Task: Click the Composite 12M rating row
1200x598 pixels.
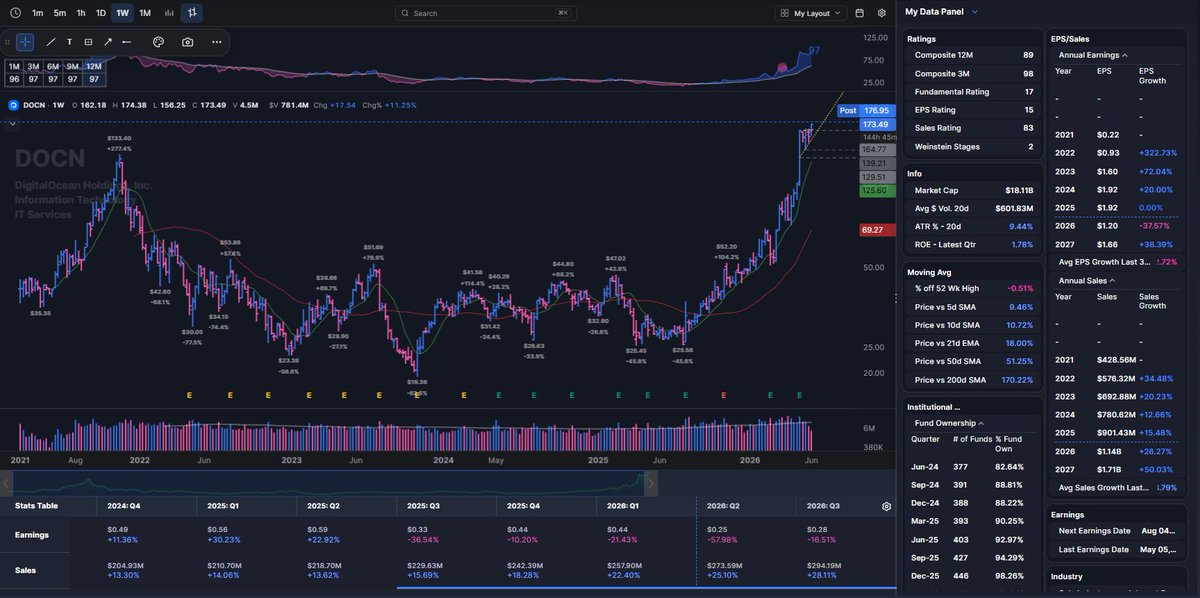Action: coord(973,55)
